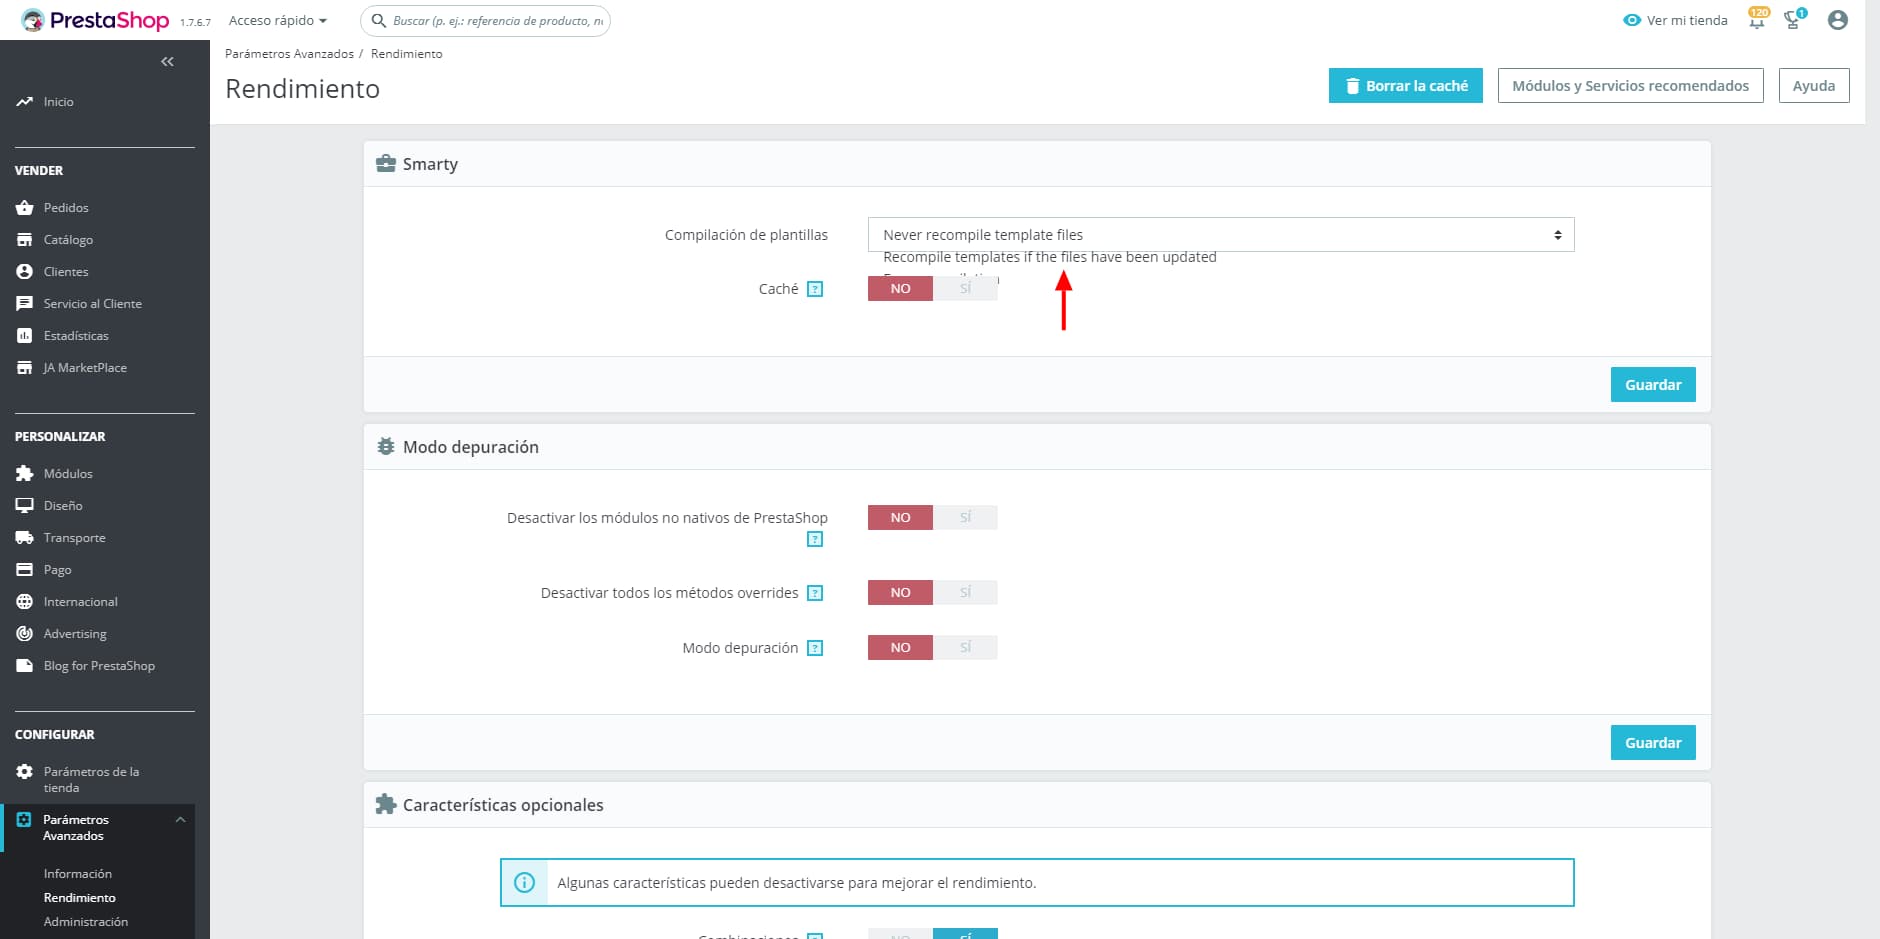The height and width of the screenshot is (939, 1880).
Task: Click the trophy achievements icon
Action: 1794,20
